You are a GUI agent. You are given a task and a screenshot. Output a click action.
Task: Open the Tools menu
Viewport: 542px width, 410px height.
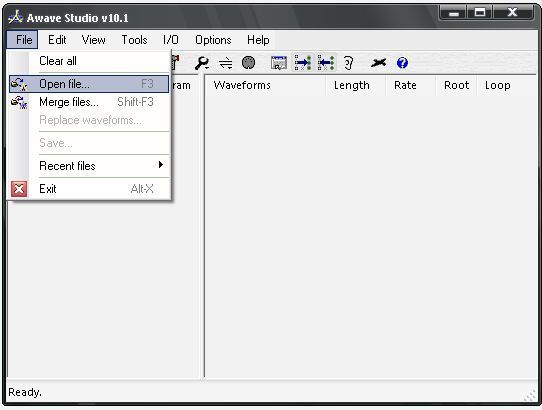[x=134, y=40]
